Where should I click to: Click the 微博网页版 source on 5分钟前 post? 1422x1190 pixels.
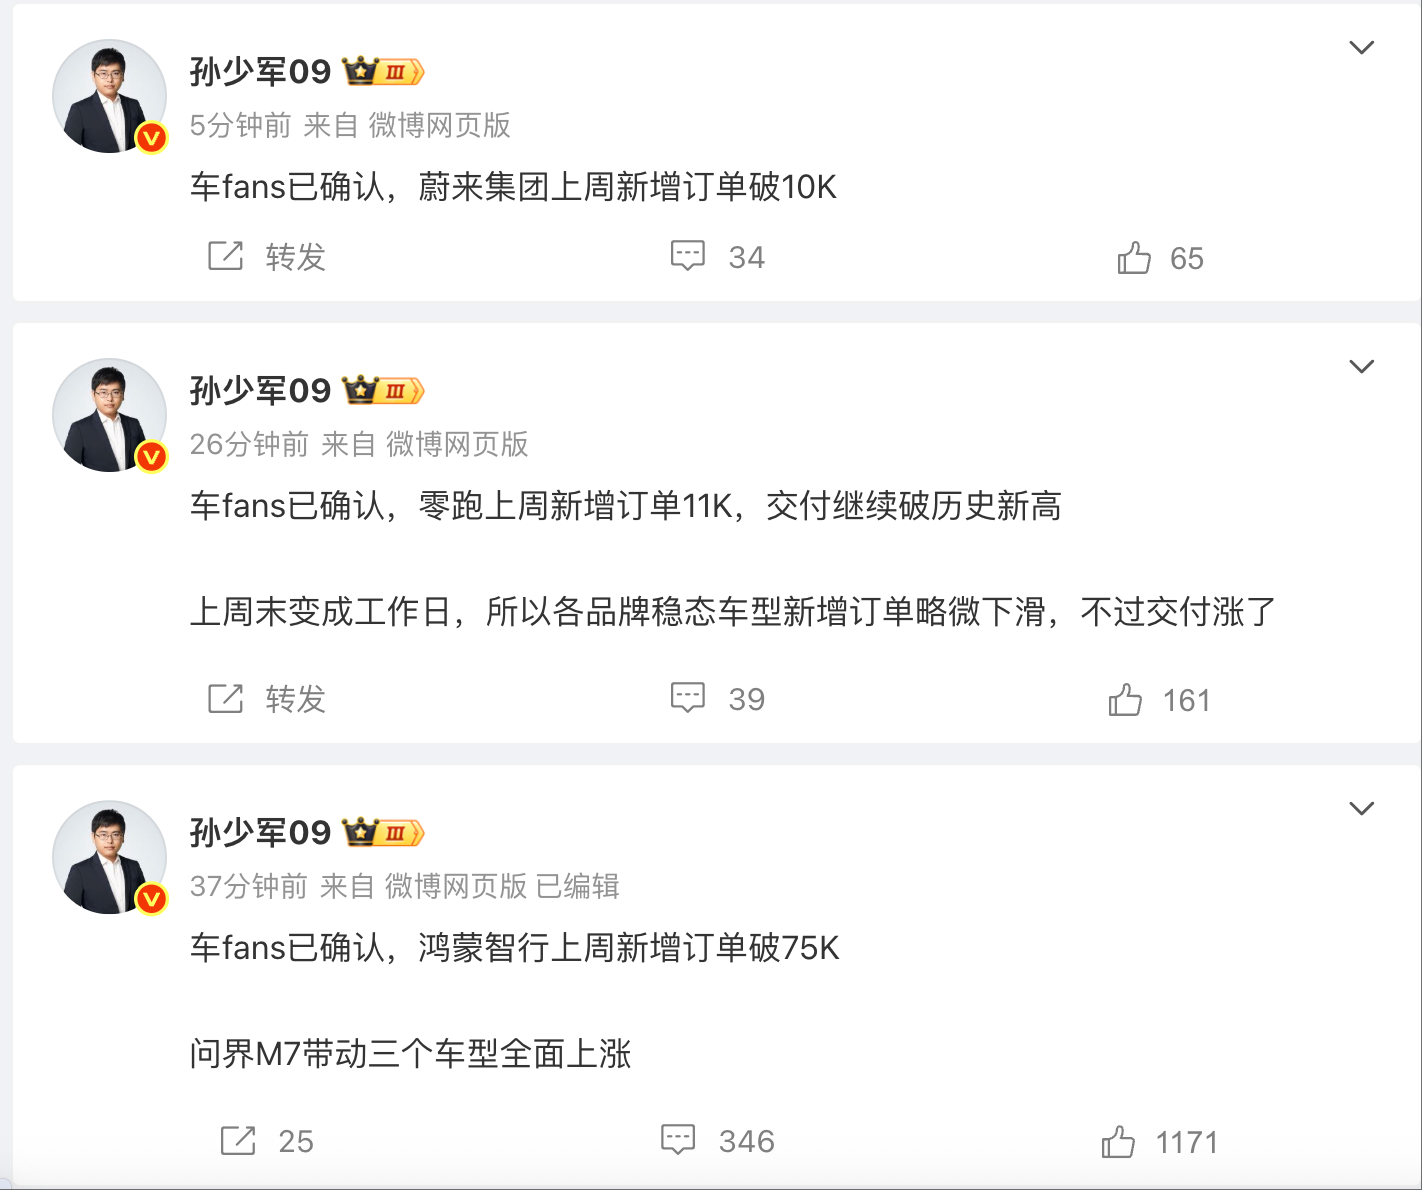pos(439,125)
